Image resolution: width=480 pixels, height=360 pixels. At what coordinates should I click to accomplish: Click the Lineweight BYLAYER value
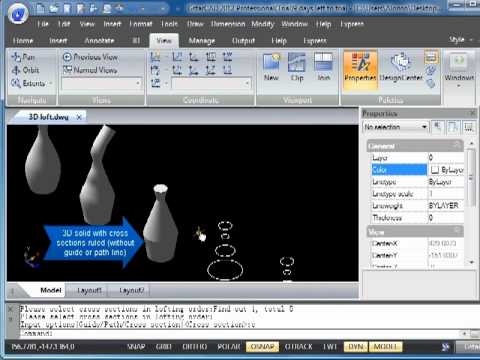(446, 206)
